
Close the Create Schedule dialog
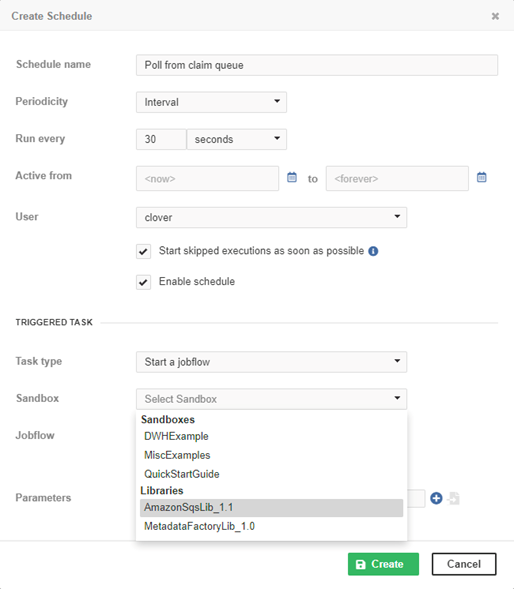point(495,16)
